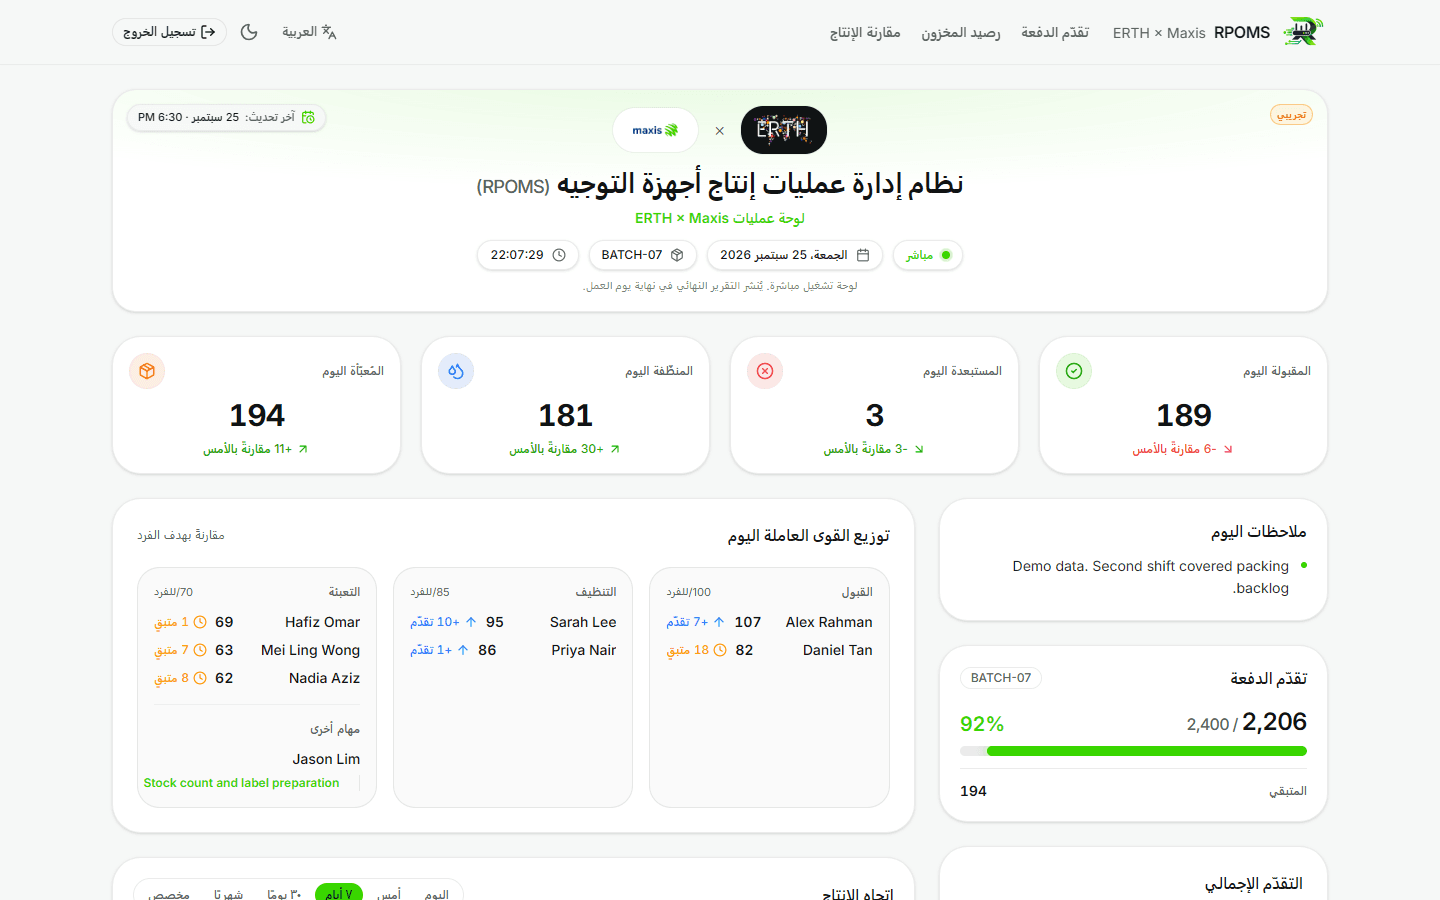Click the clock icon next to 22:07:29
This screenshot has height=900, width=1440.
click(x=559, y=255)
